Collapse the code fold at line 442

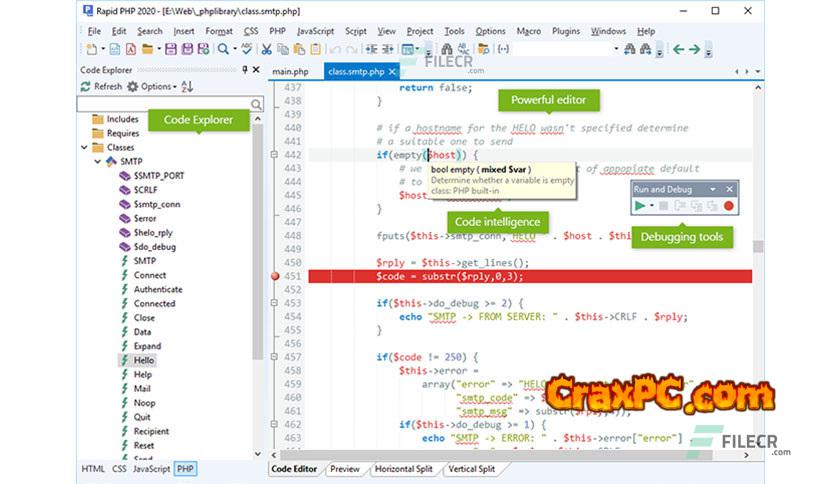271,155
